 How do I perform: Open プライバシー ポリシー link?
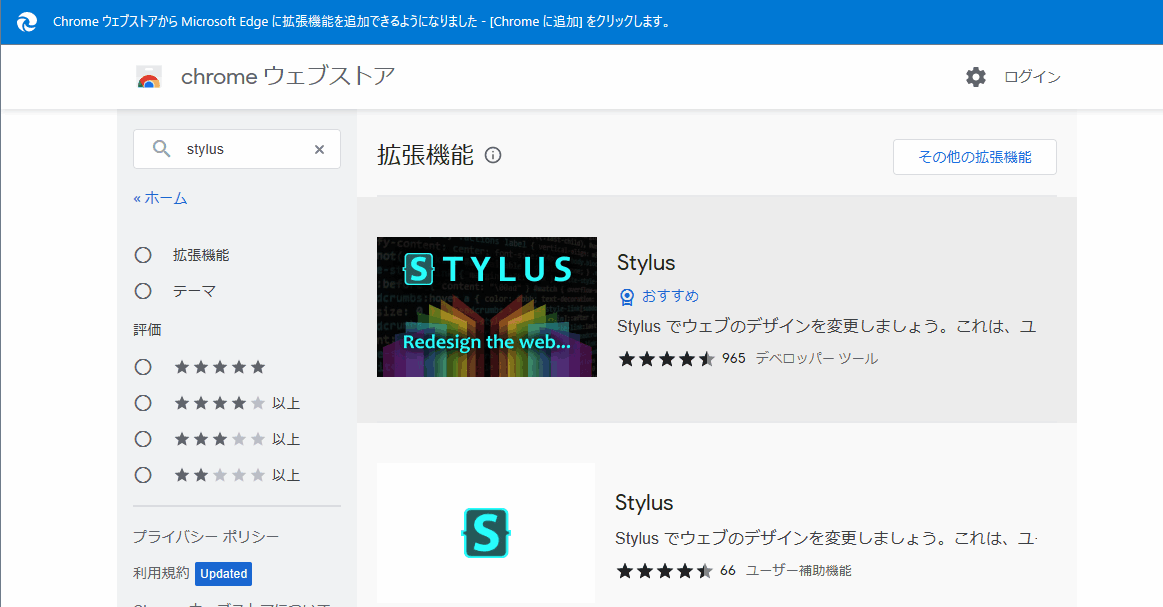206,537
